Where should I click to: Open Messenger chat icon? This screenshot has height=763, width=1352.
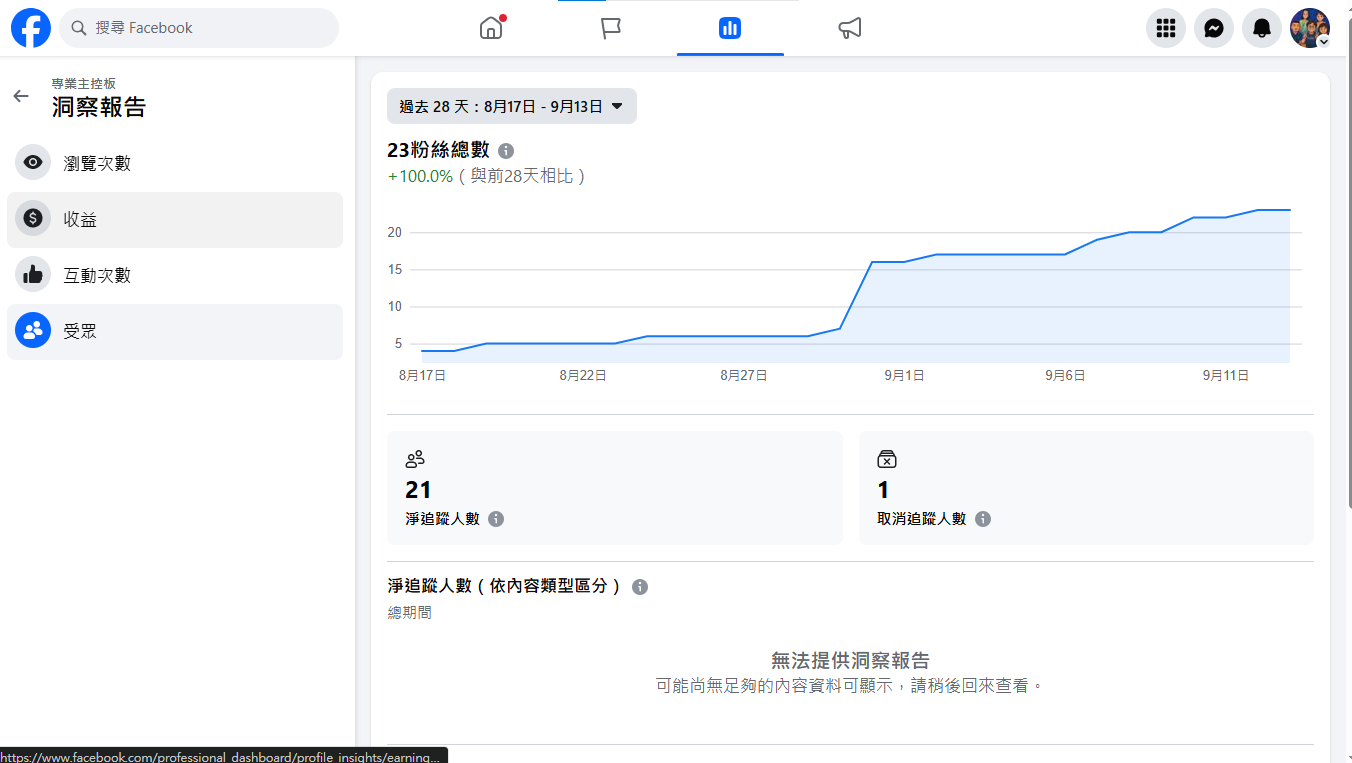pyautogui.click(x=1213, y=28)
